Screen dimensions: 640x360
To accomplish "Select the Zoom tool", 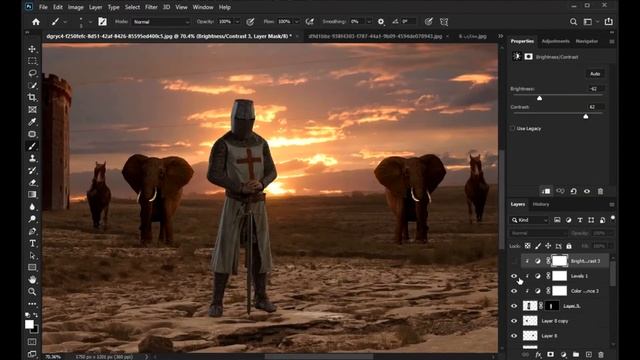I will pyautogui.click(x=32, y=292).
